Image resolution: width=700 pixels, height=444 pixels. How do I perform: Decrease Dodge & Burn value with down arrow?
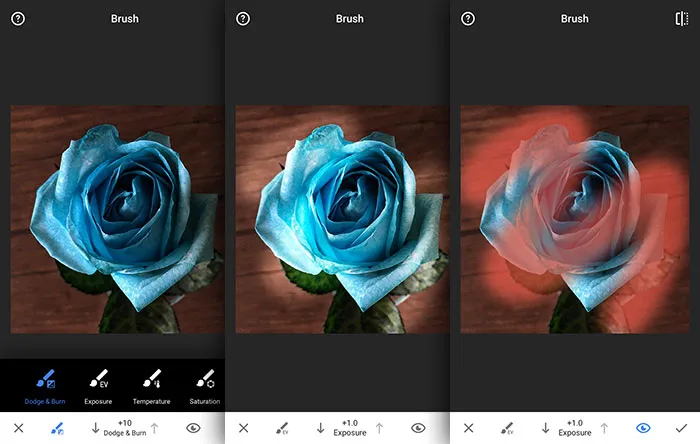click(95, 428)
